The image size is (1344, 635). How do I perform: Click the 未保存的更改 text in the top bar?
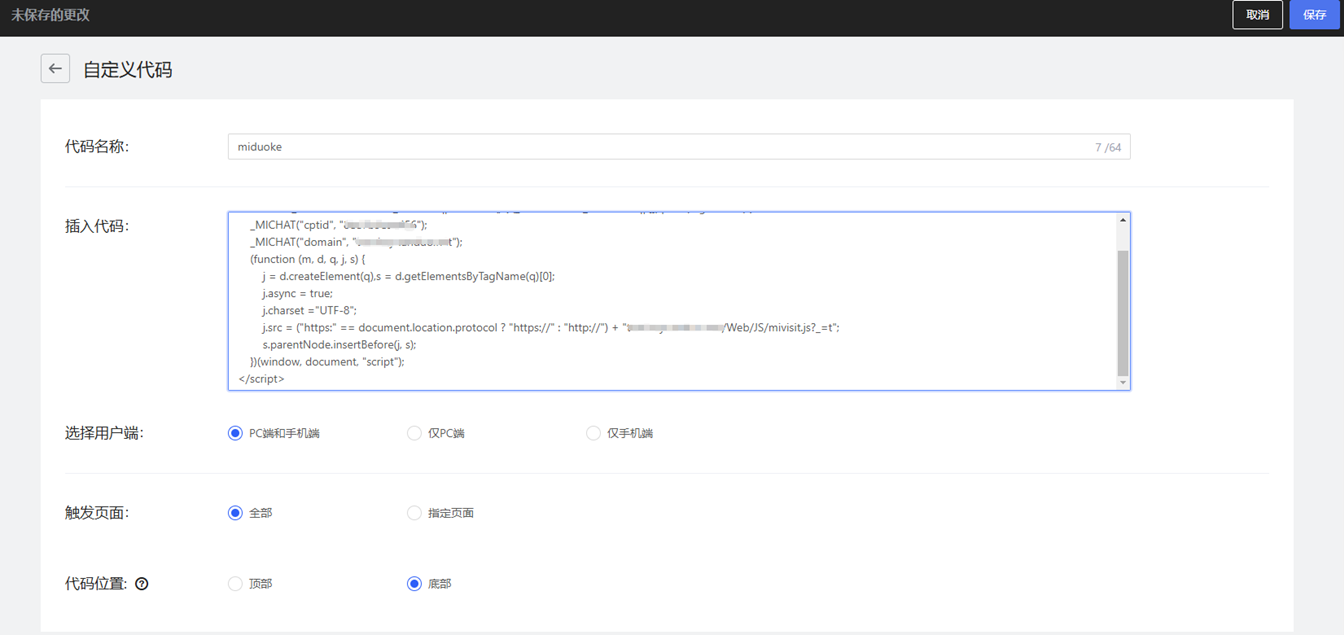click(50, 15)
